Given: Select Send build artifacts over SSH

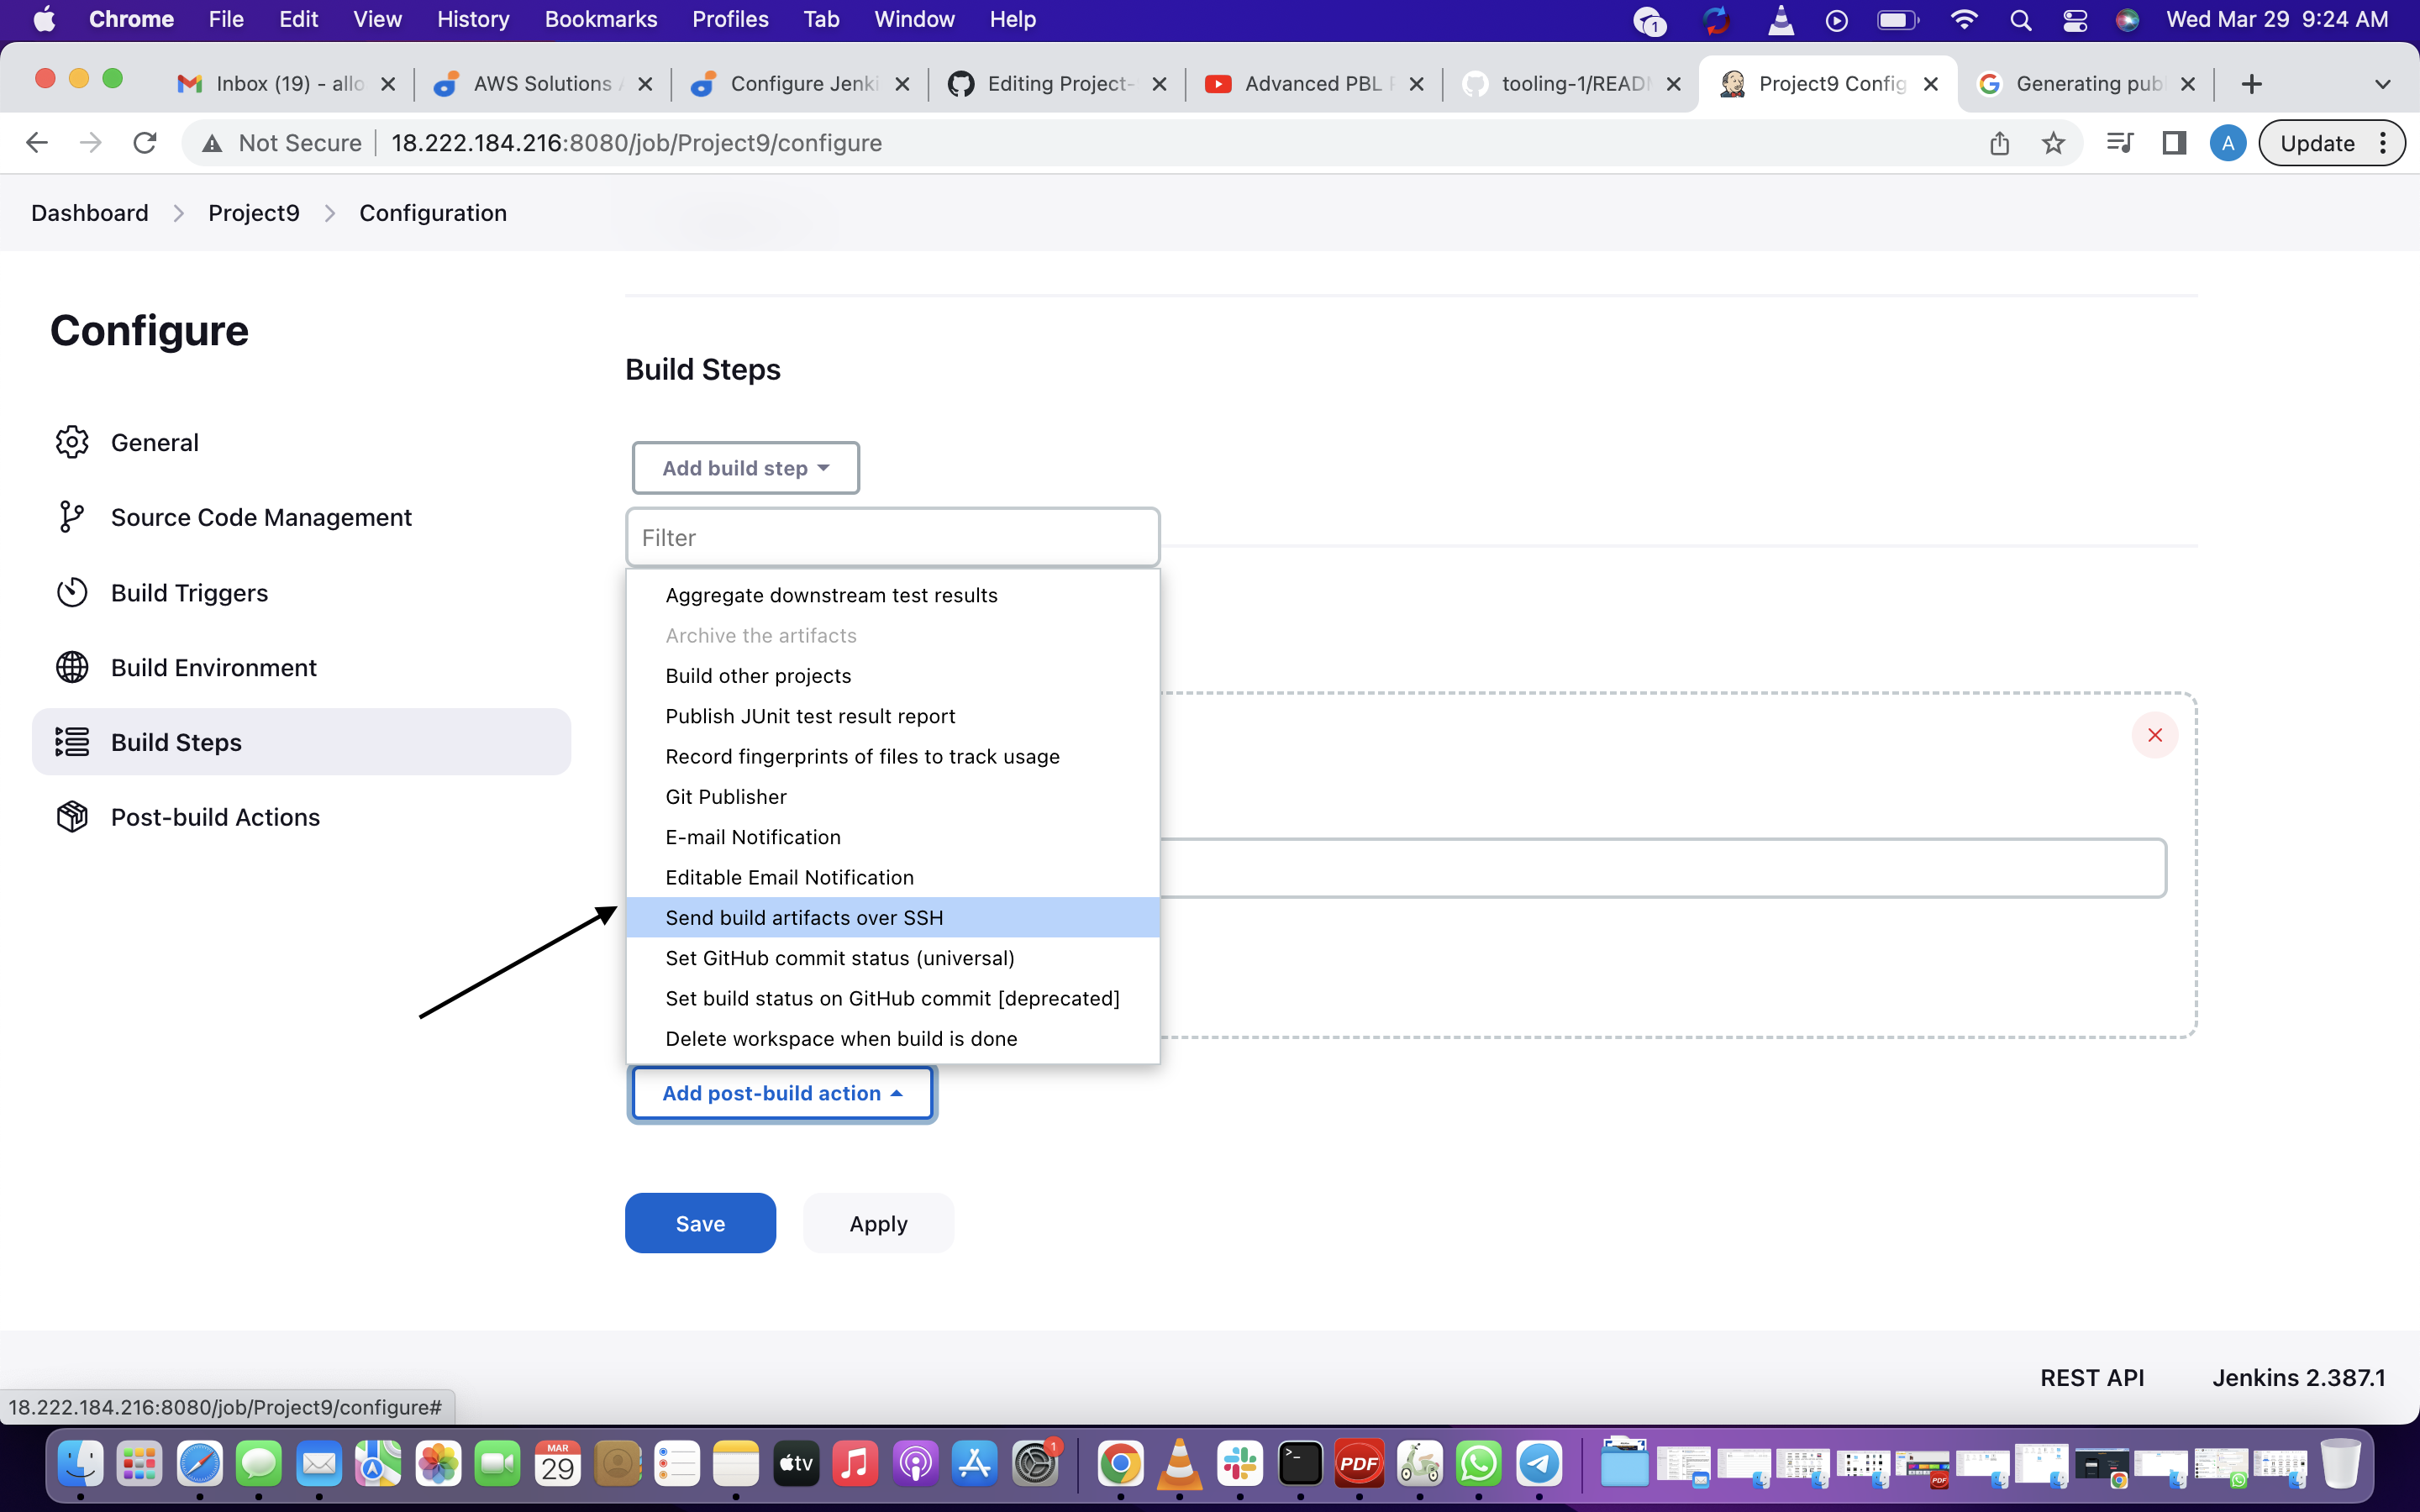Looking at the screenshot, I should (804, 917).
